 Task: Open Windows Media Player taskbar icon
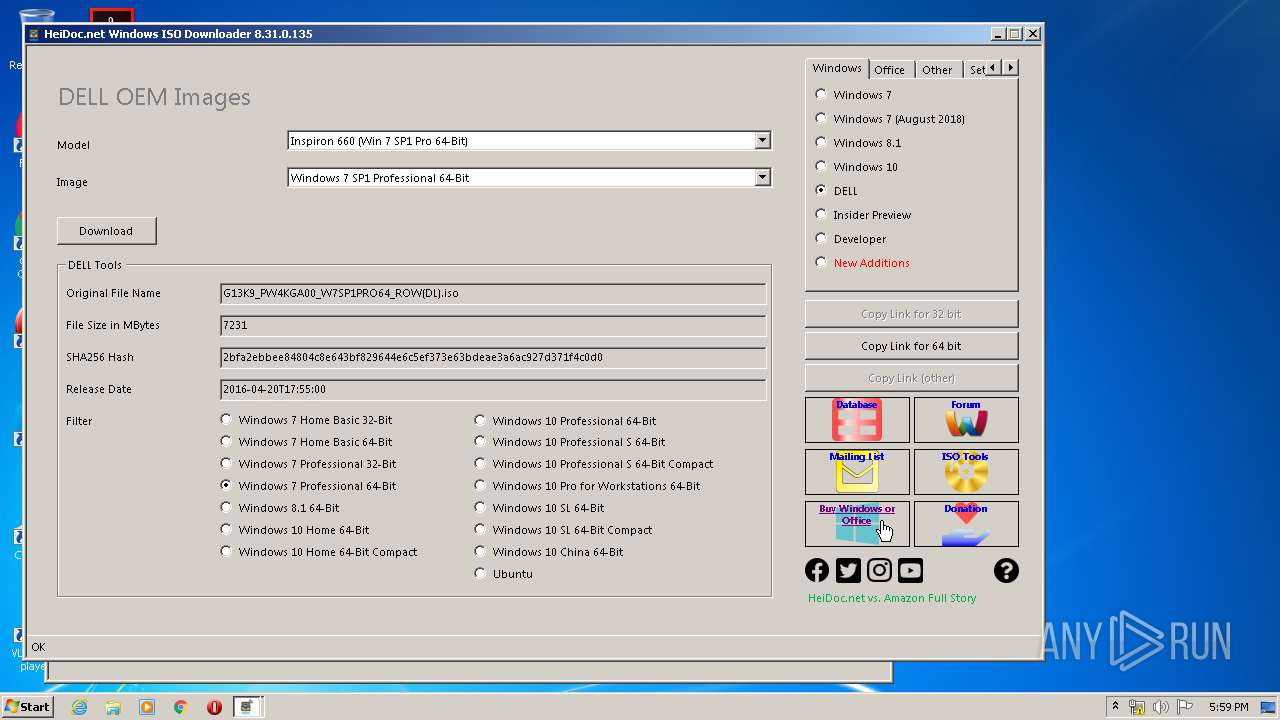147,707
